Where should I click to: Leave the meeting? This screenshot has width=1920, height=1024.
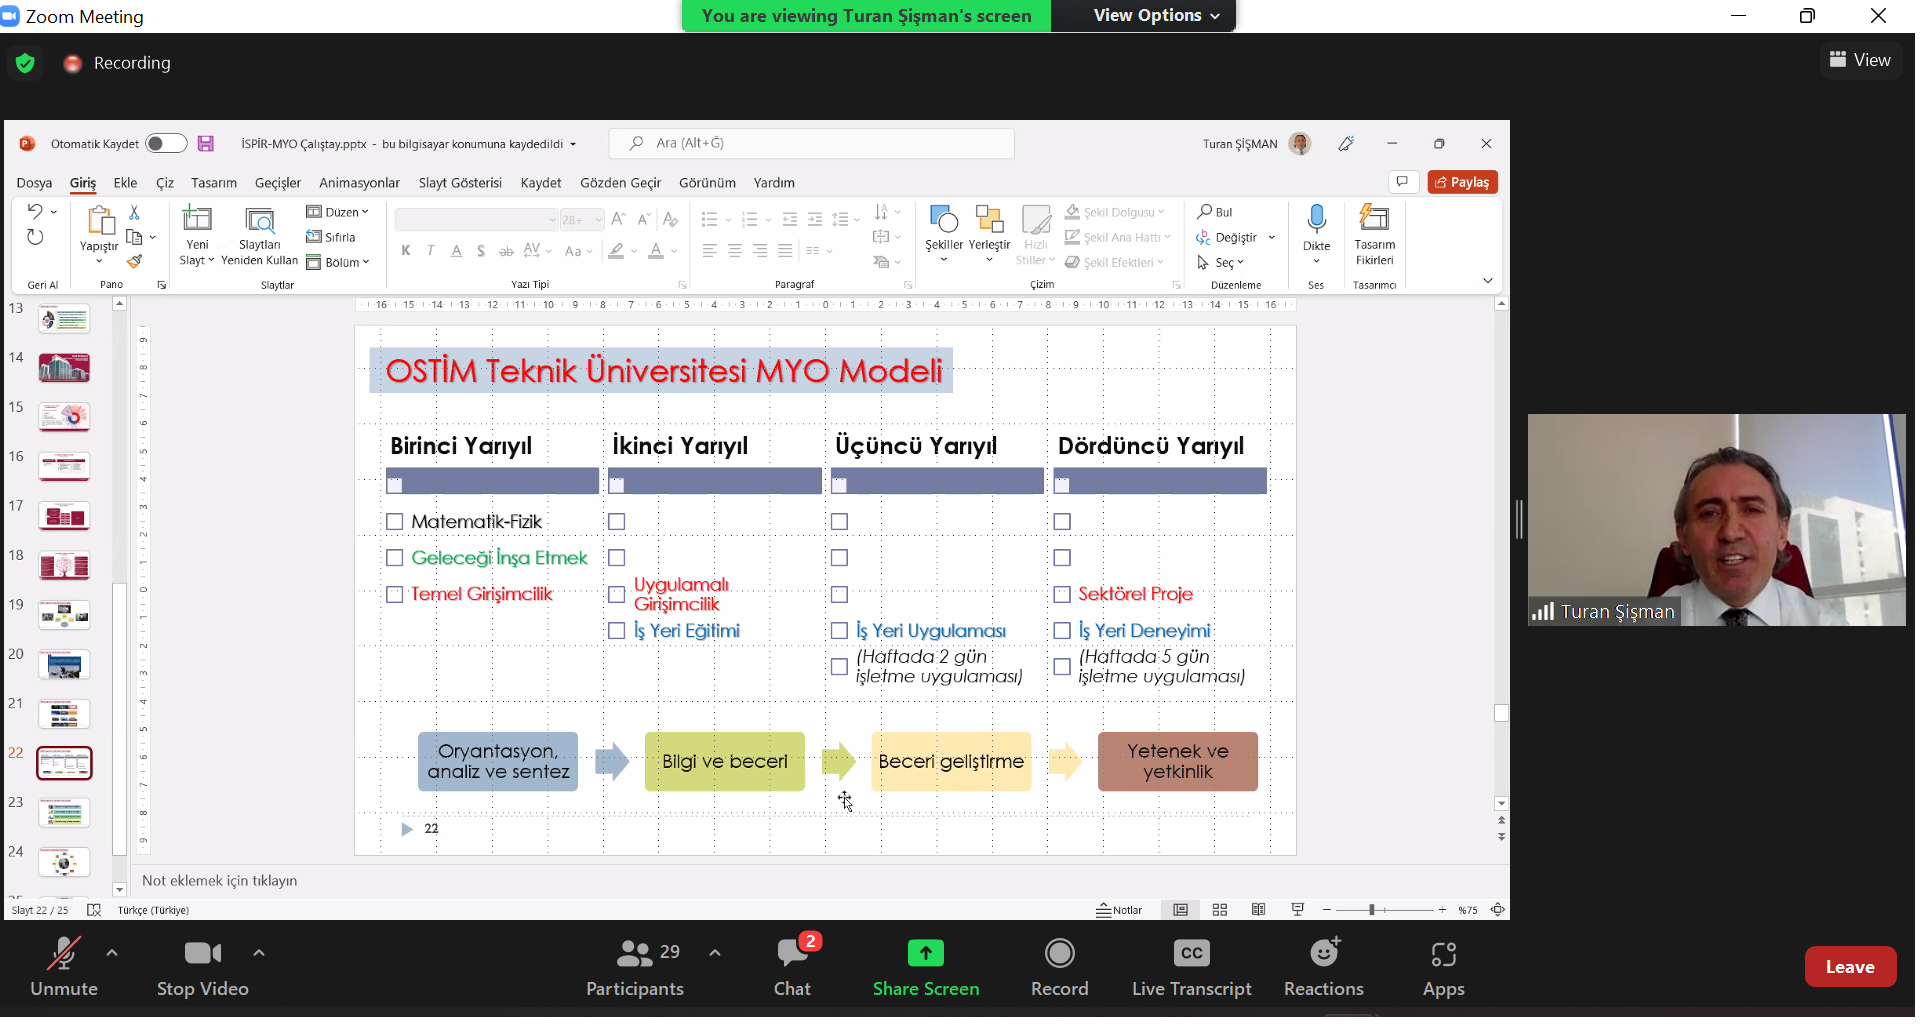(x=1849, y=967)
